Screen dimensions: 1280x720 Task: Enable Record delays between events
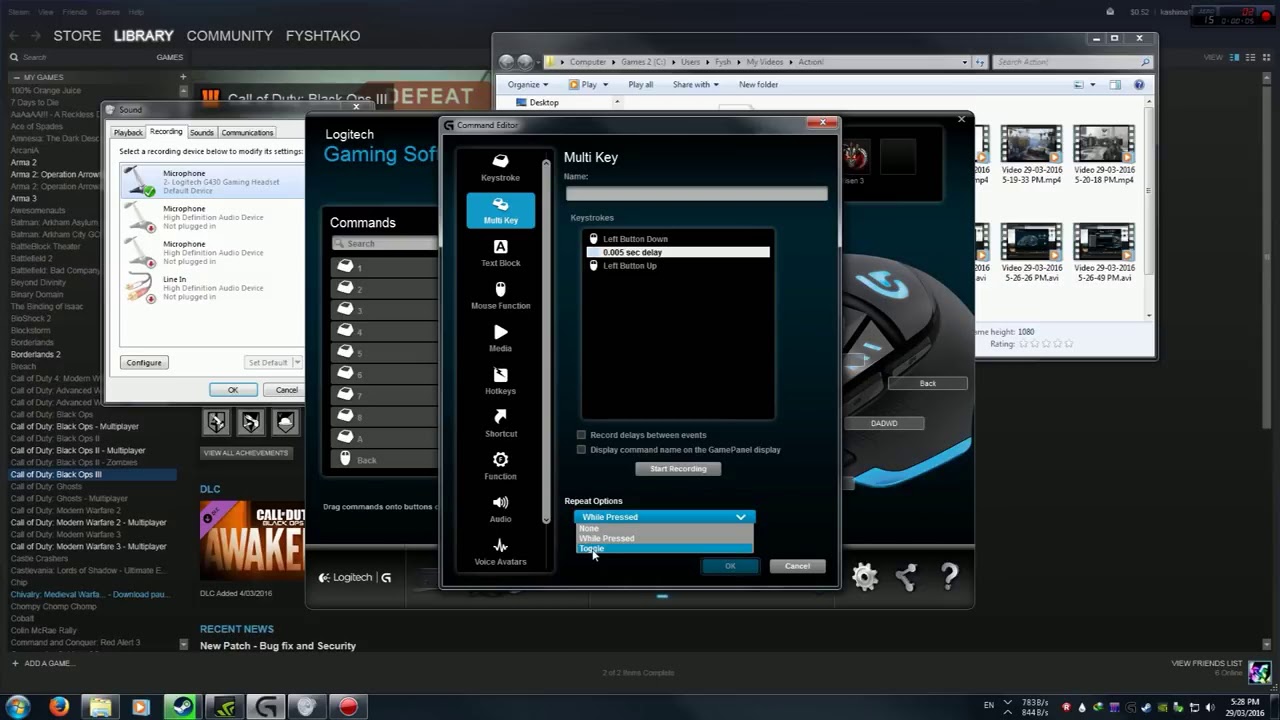click(x=581, y=435)
